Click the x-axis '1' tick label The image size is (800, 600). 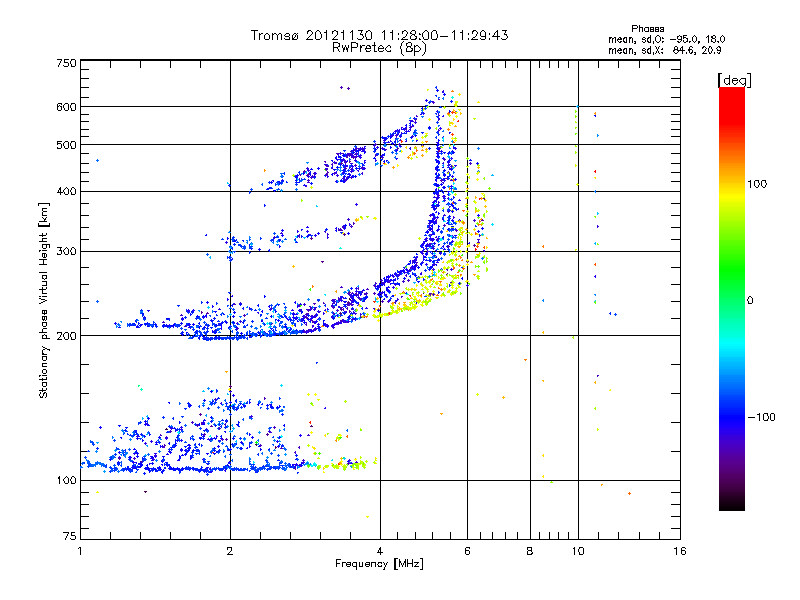pos(80,551)
